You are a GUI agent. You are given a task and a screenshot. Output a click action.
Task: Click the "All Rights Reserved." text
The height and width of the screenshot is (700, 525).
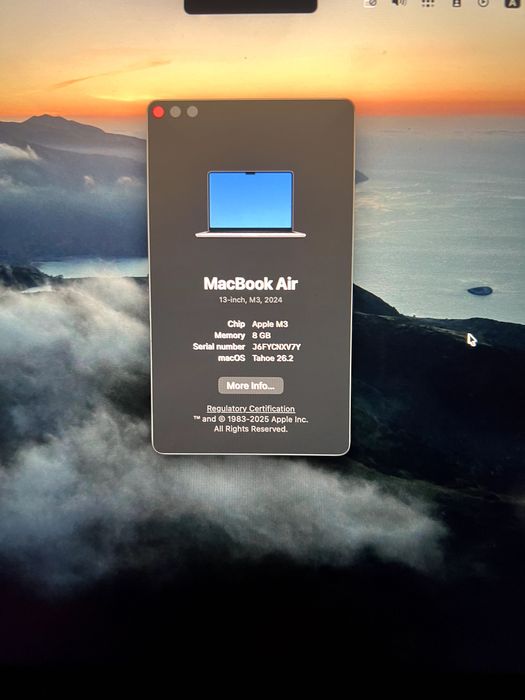[x=250, y=429]
